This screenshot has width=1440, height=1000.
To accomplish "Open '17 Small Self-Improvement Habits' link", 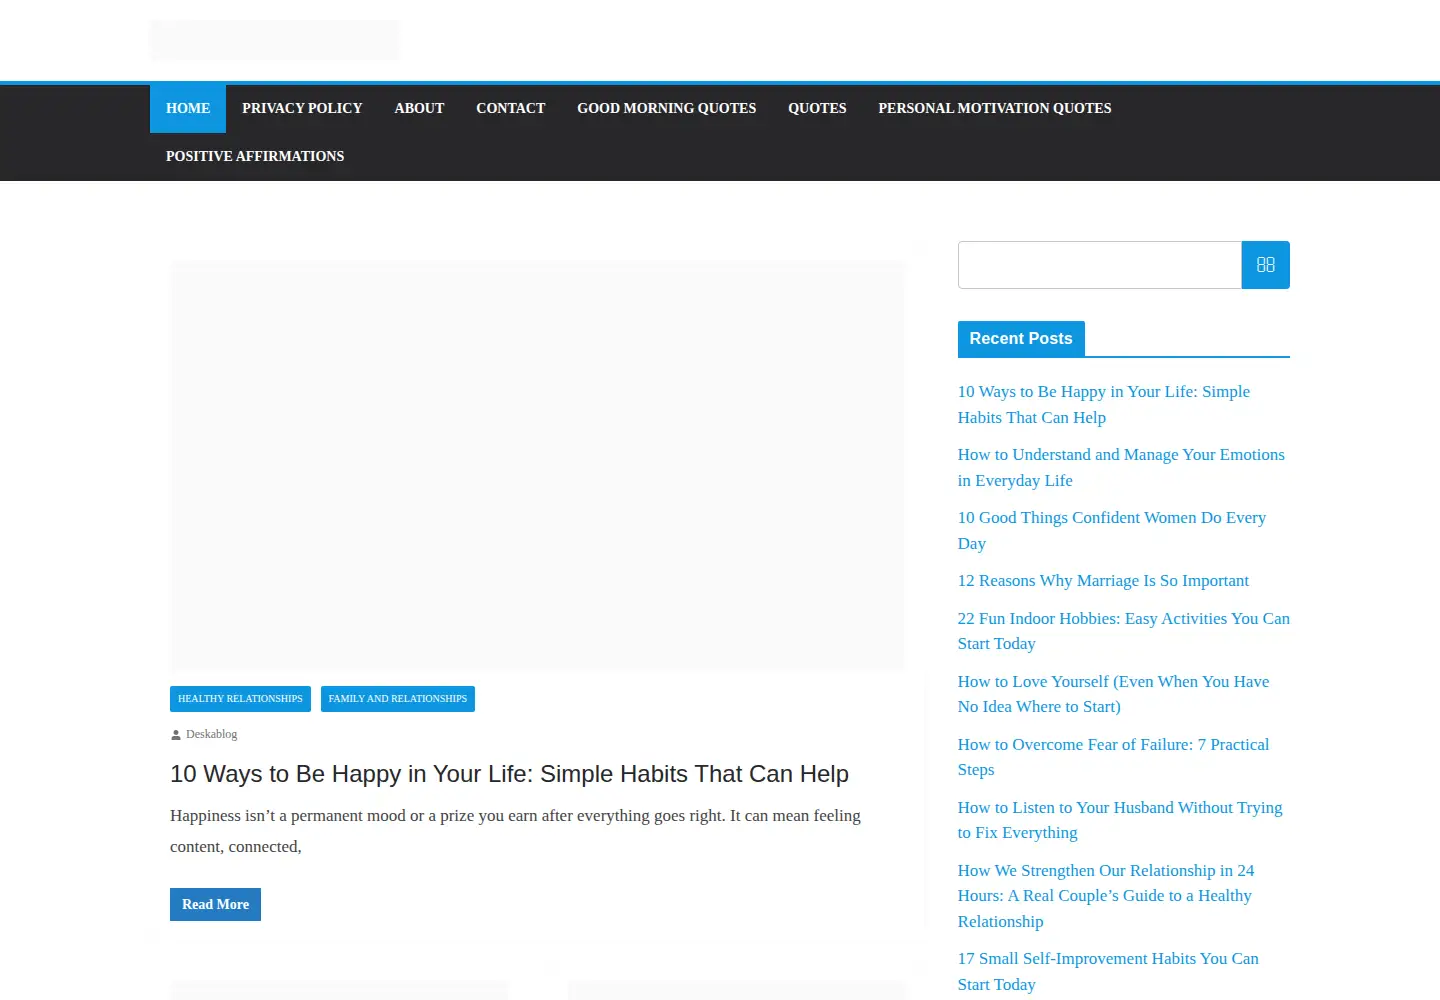I will point(1108,972).
